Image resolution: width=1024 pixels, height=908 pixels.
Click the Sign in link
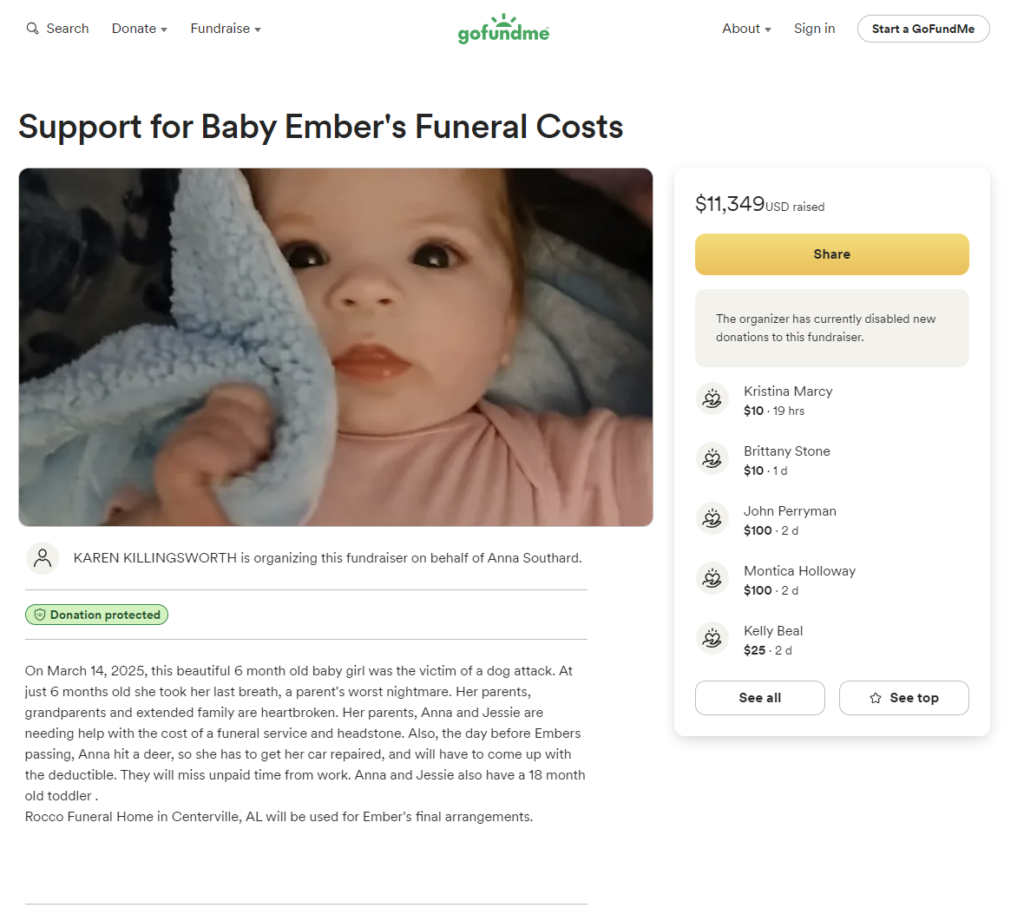(814, 29)
